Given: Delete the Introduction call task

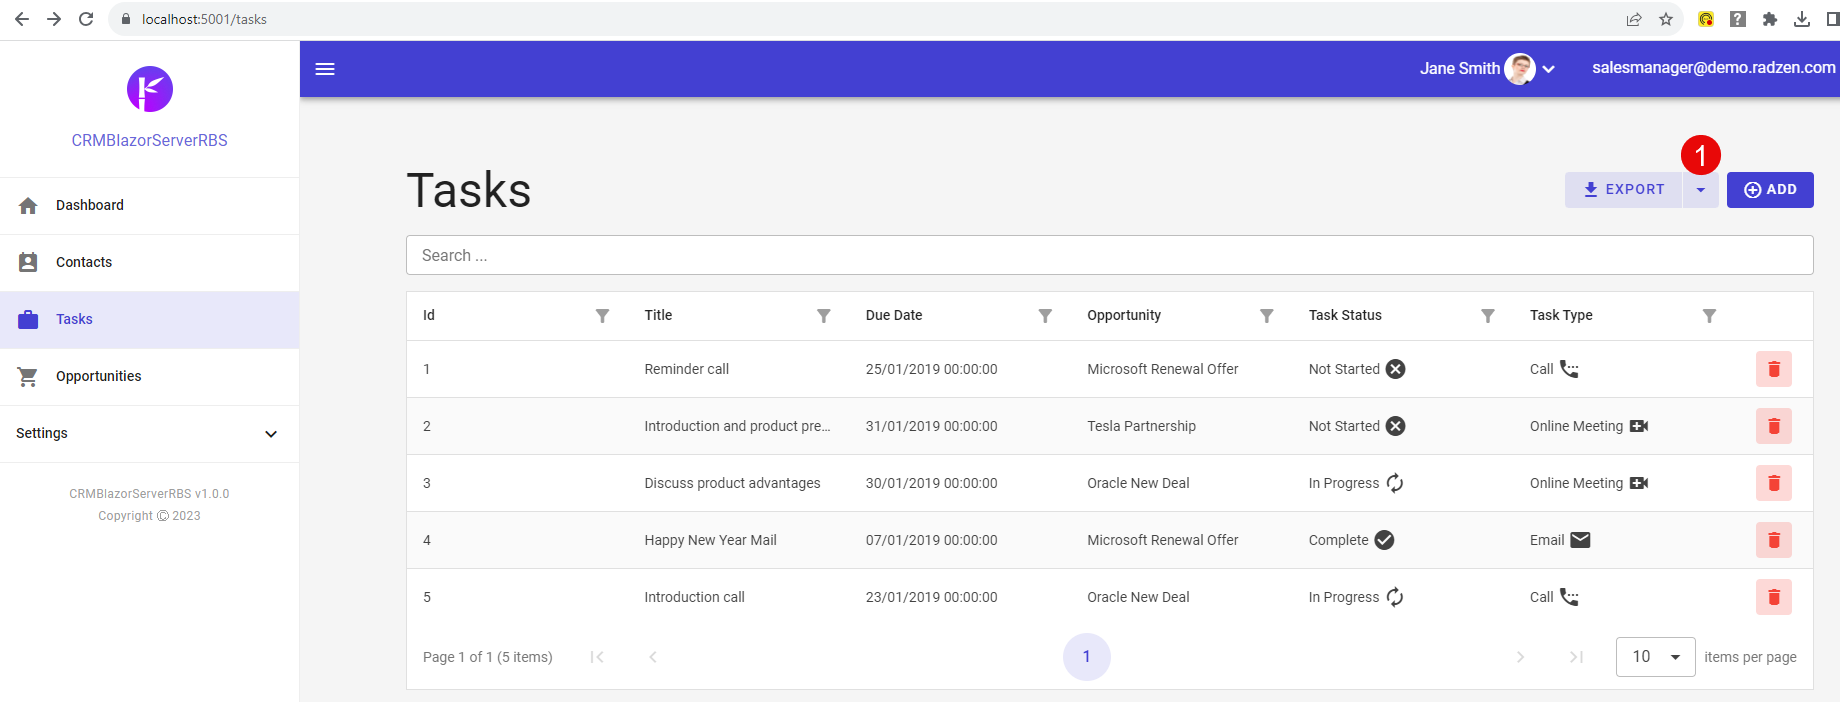Looking at the screenshot, I should pyautogui.click(x=1774, y=597).
